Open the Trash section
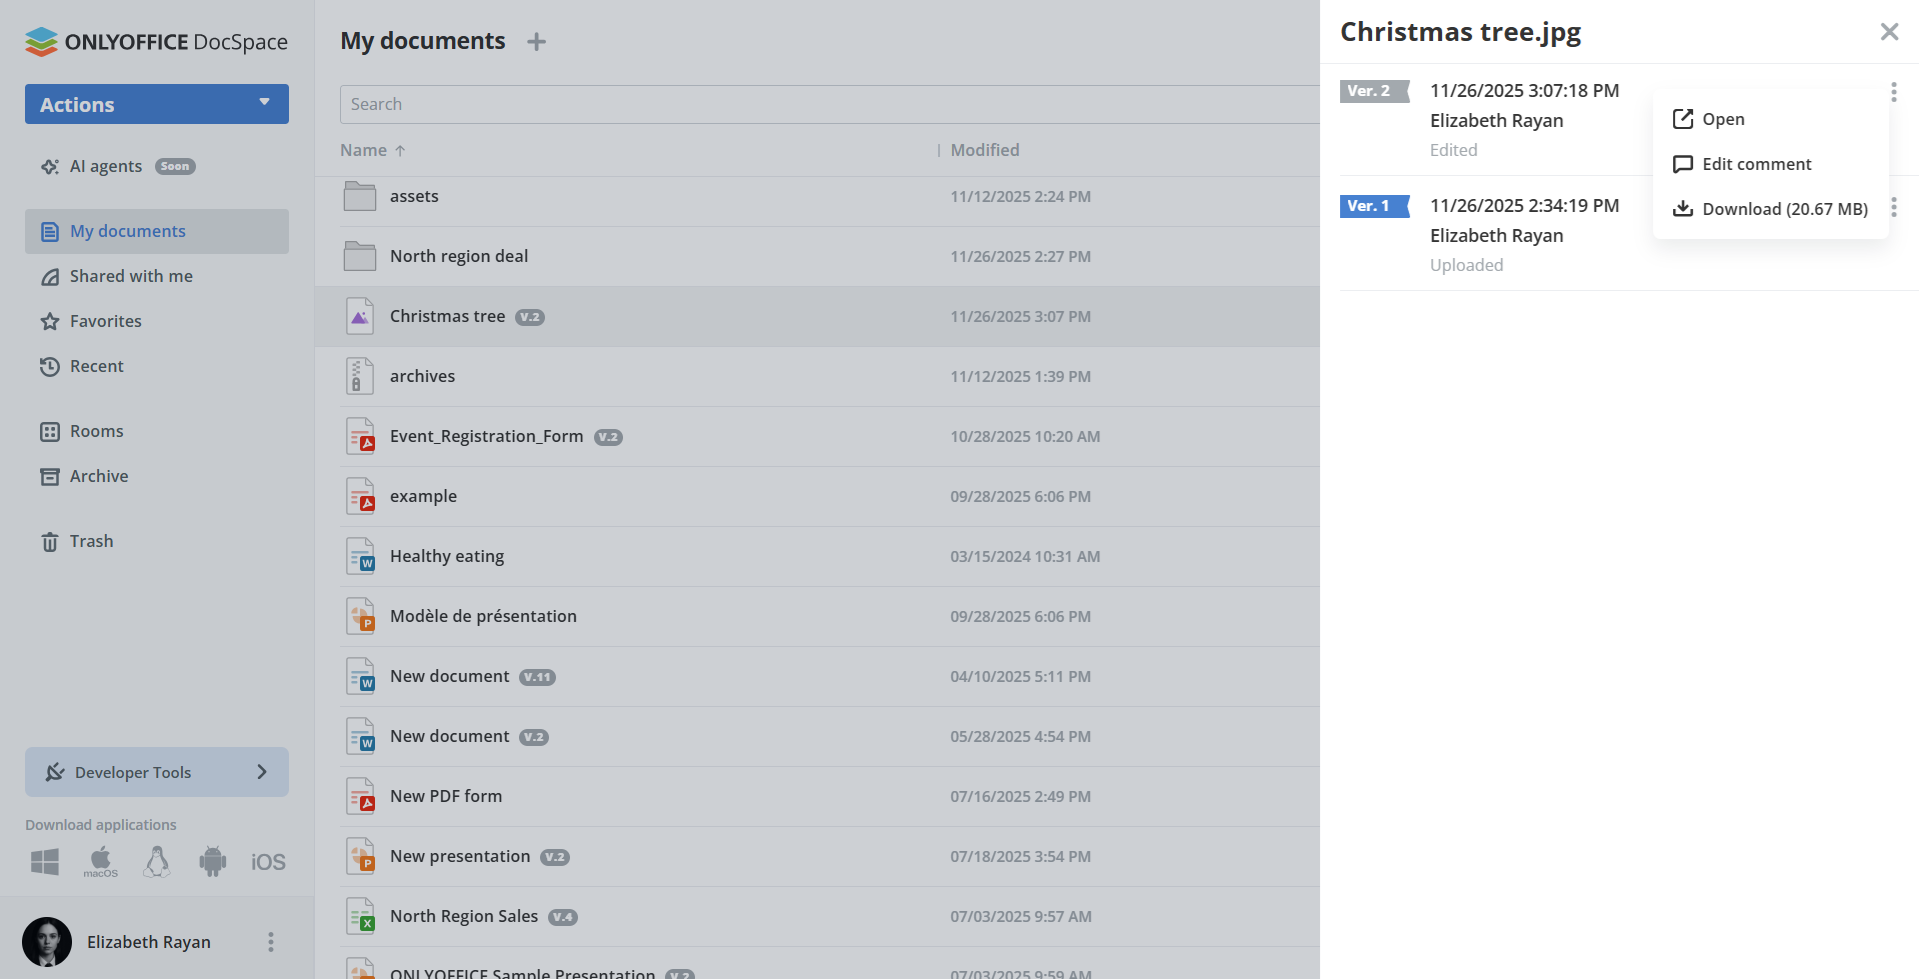 [x=90, y=541]
